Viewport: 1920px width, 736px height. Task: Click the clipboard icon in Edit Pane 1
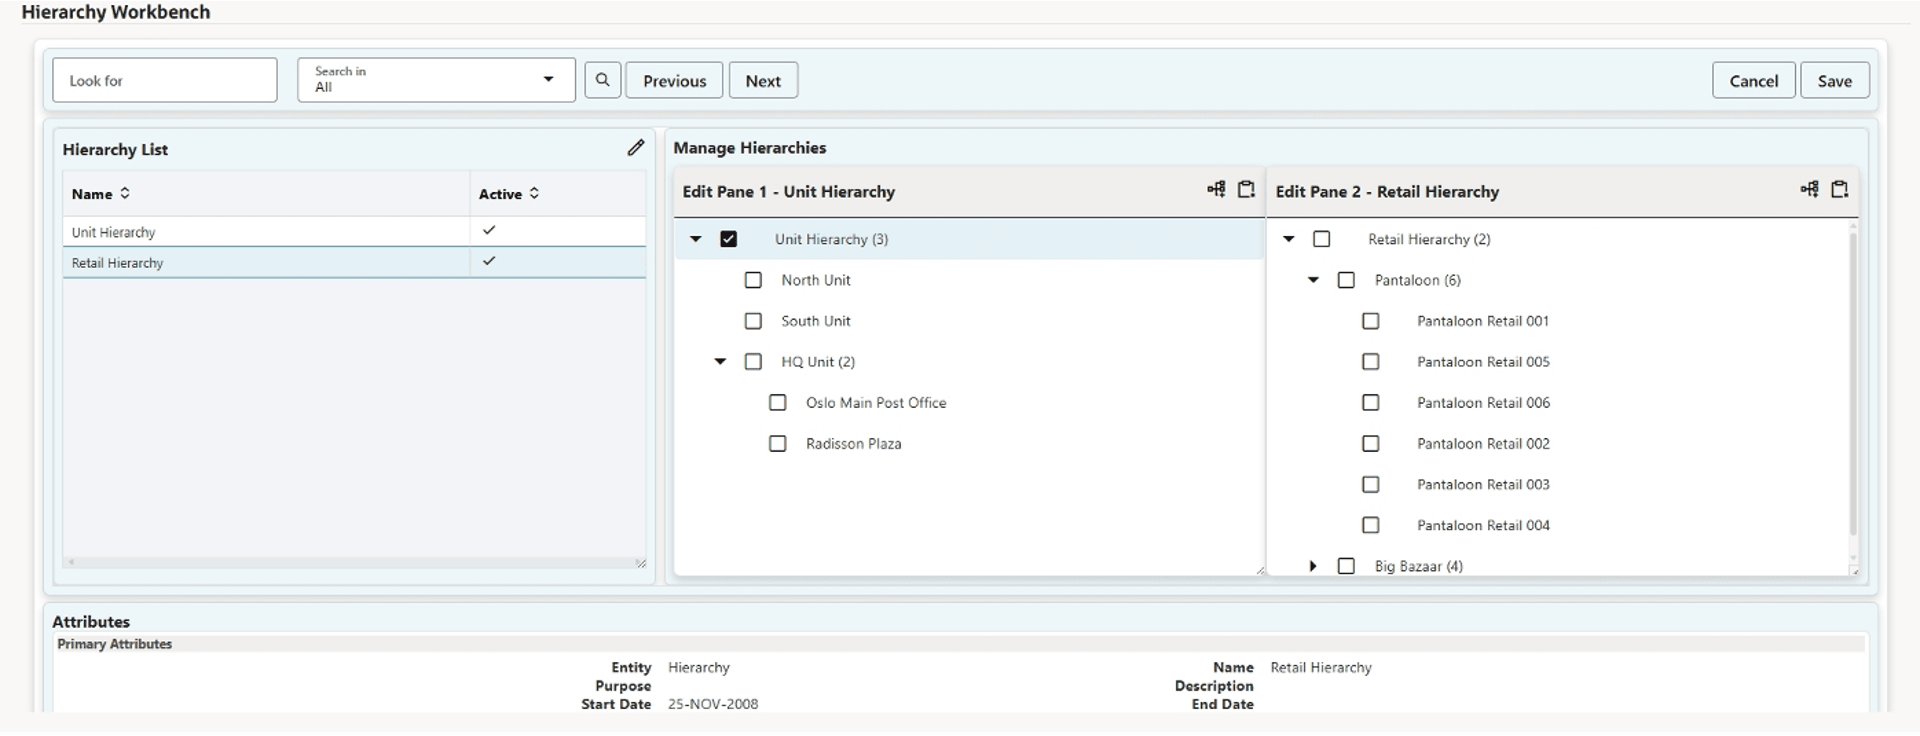click(1246, 189)
